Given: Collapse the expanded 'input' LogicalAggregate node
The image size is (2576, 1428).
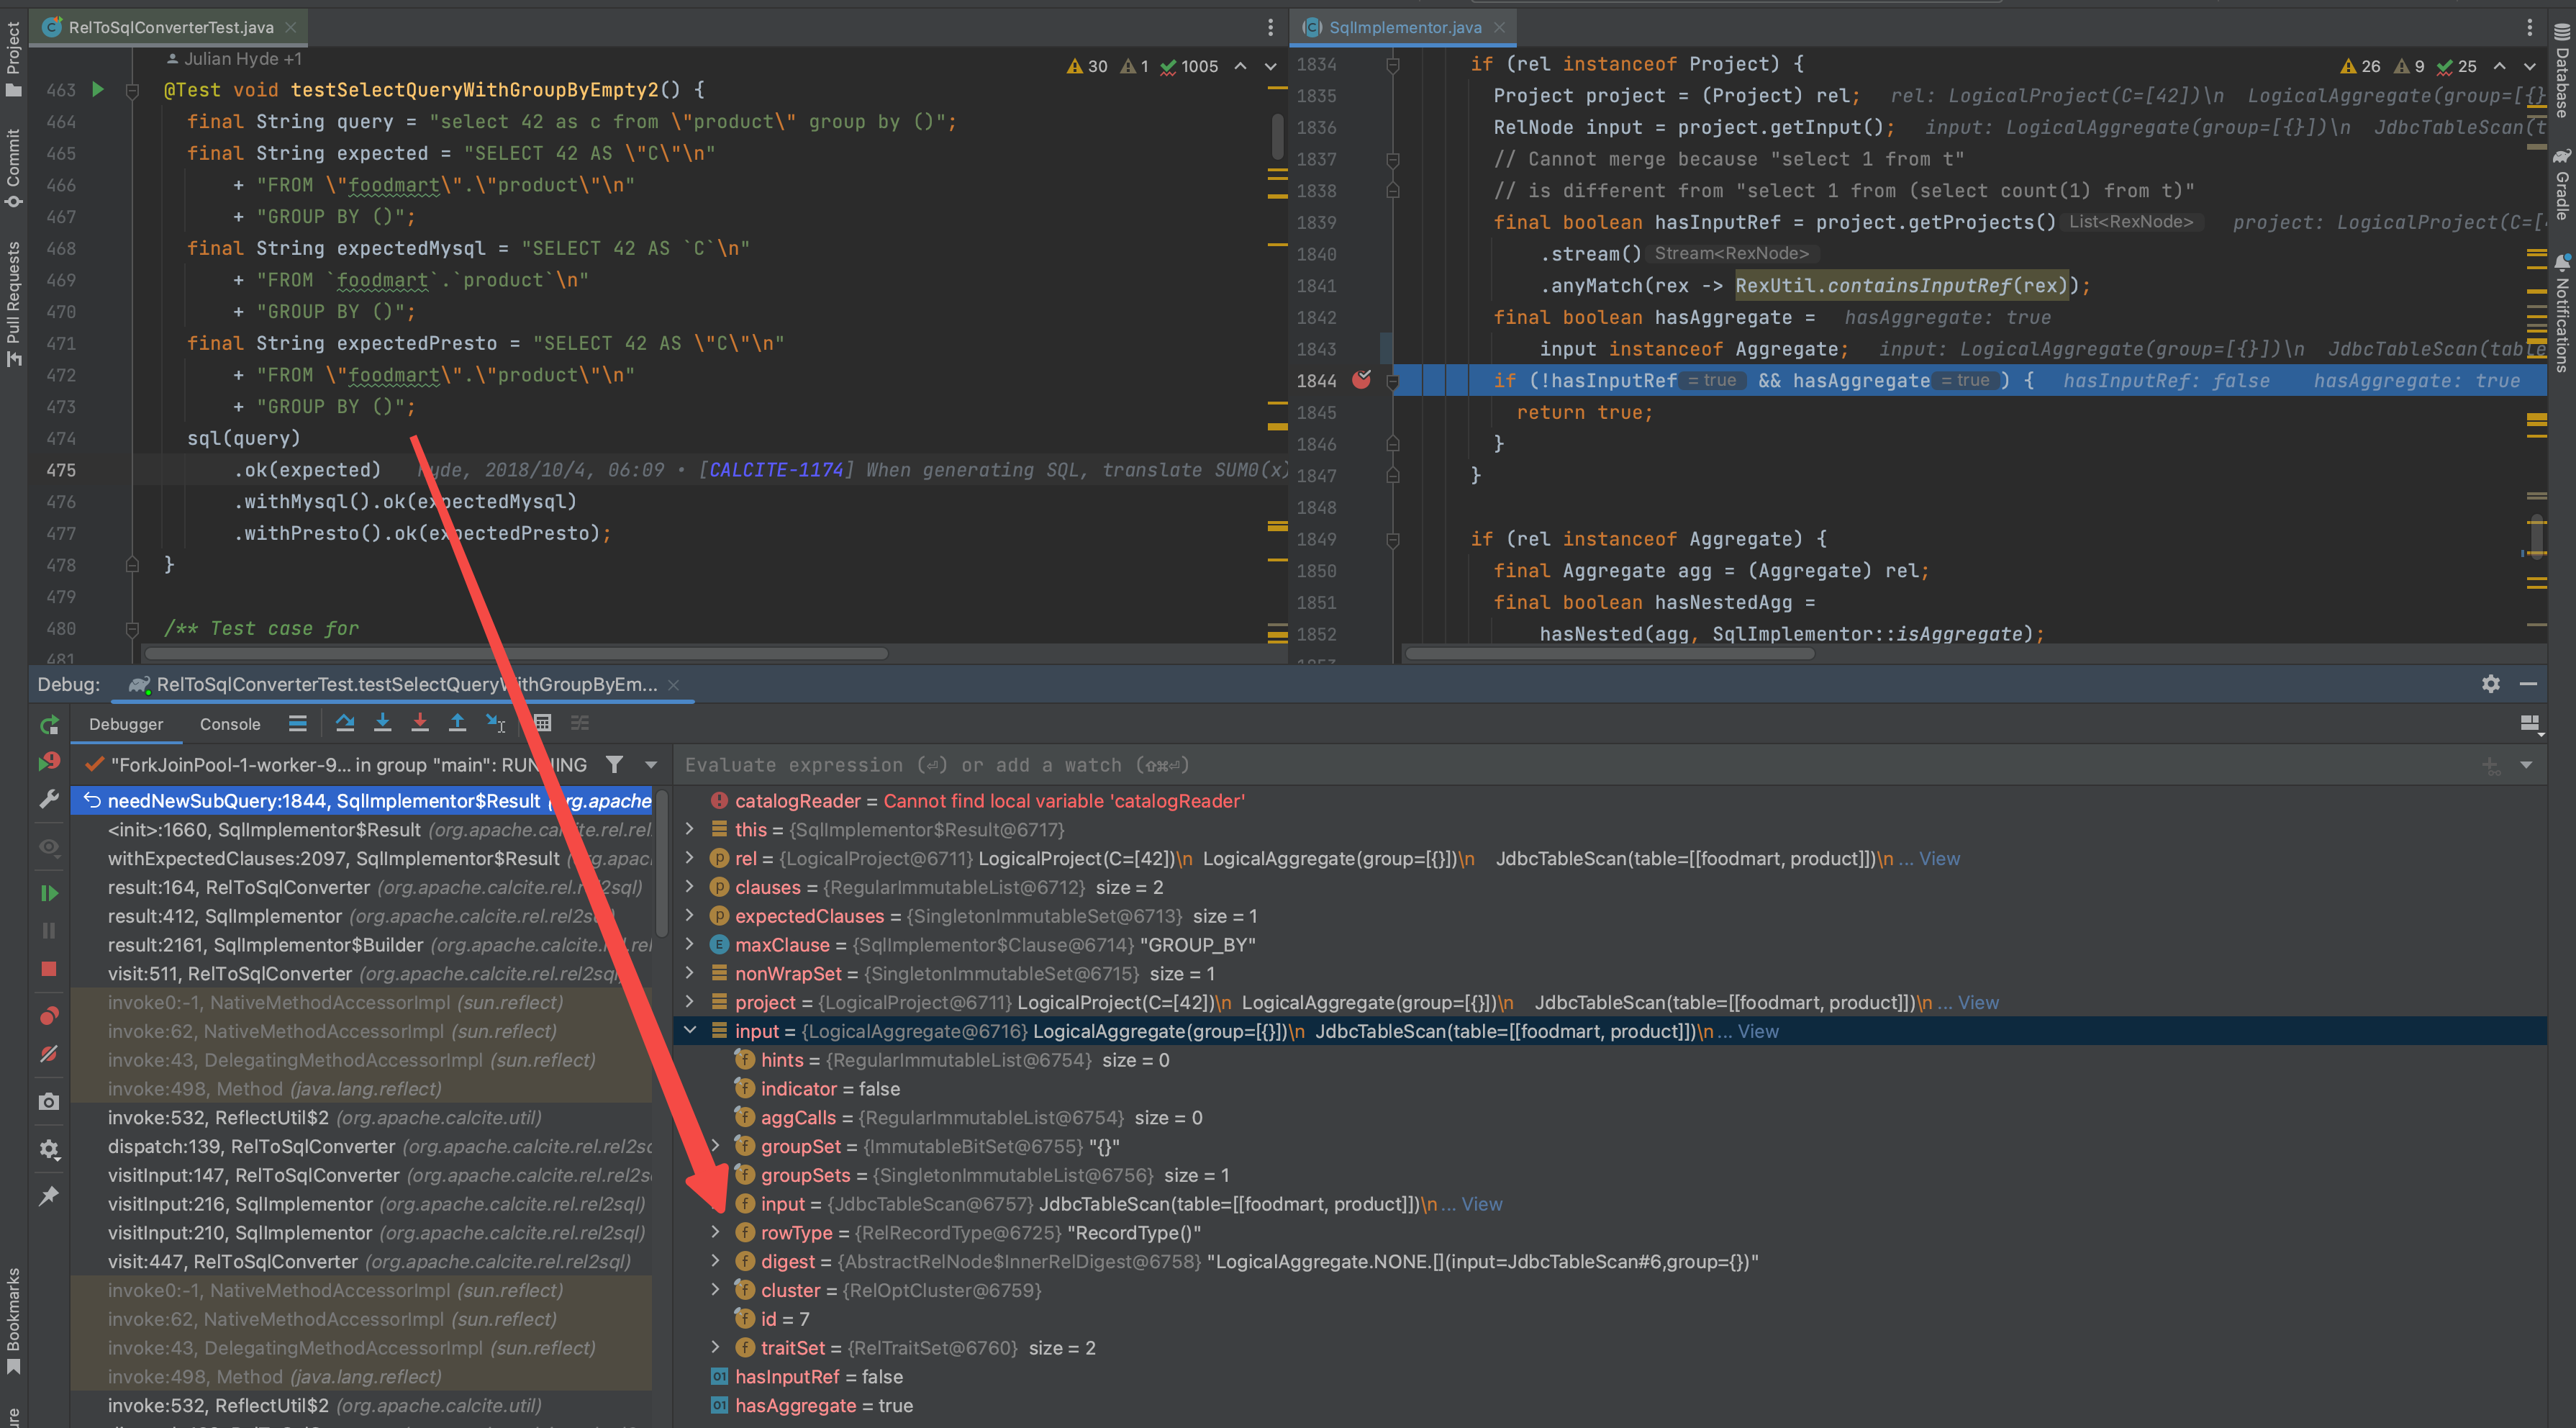Looking at the screenshot, I should point(689,1031).
